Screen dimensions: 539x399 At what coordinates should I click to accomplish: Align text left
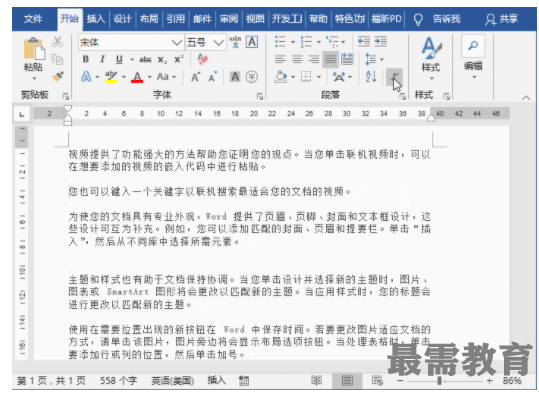click(280, 59)
